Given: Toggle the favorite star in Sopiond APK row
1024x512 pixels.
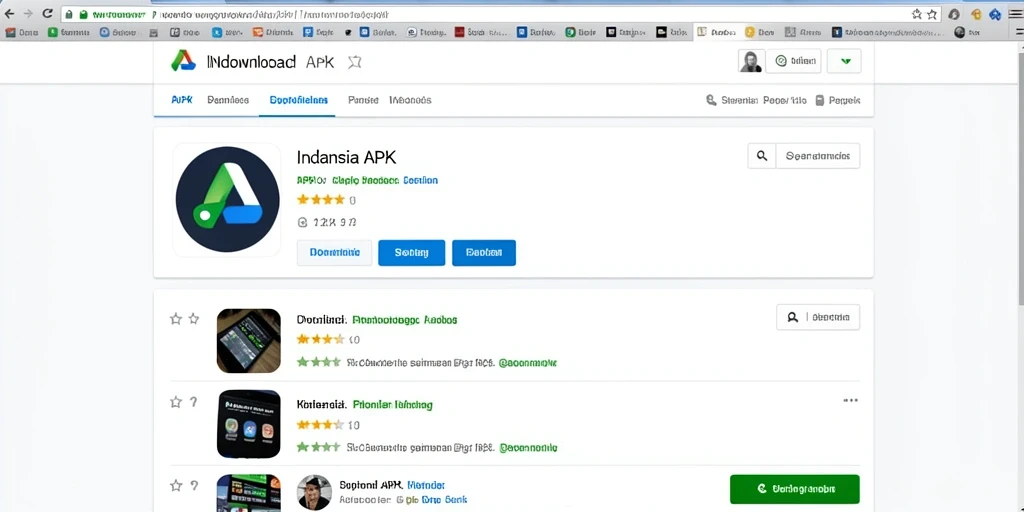Looking at the screenshot, I should point(176,485).
